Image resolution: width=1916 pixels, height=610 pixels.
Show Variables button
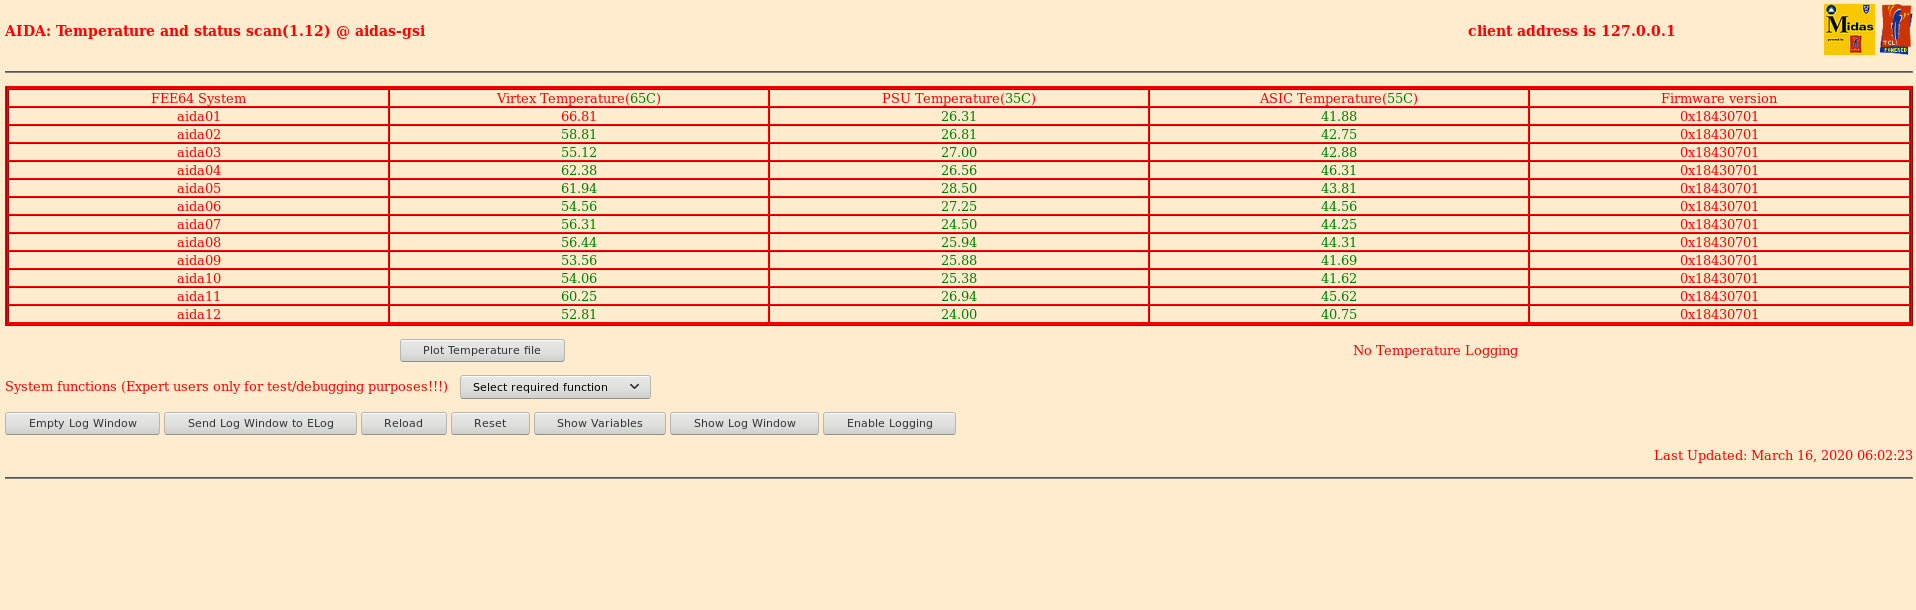pos(600,423)
